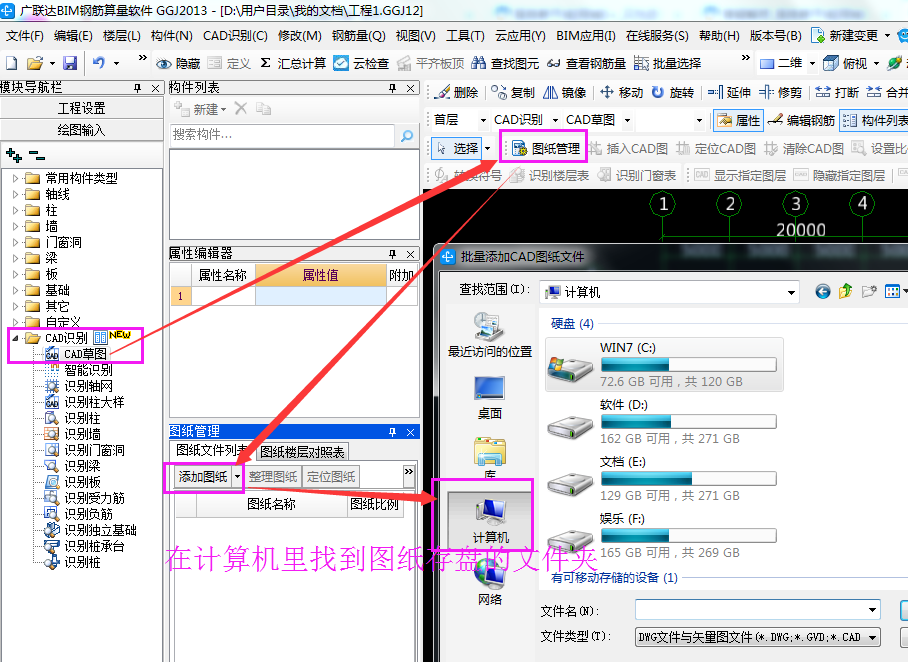908x662 pixels.
Task: Select WIN7 (C:) drive
Action: 664,365
